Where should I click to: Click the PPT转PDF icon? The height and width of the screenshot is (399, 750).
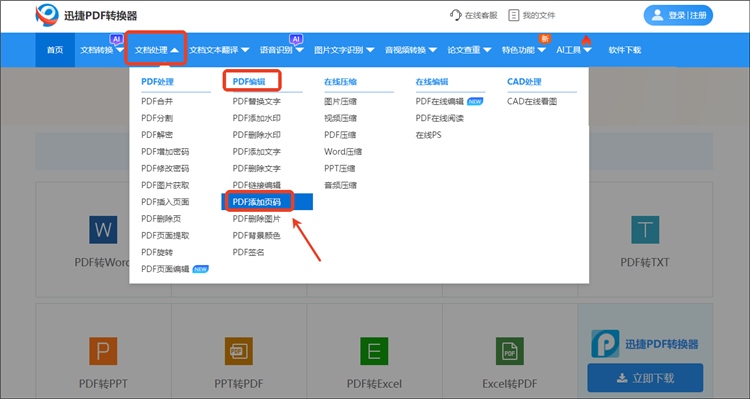pos(239,351)
